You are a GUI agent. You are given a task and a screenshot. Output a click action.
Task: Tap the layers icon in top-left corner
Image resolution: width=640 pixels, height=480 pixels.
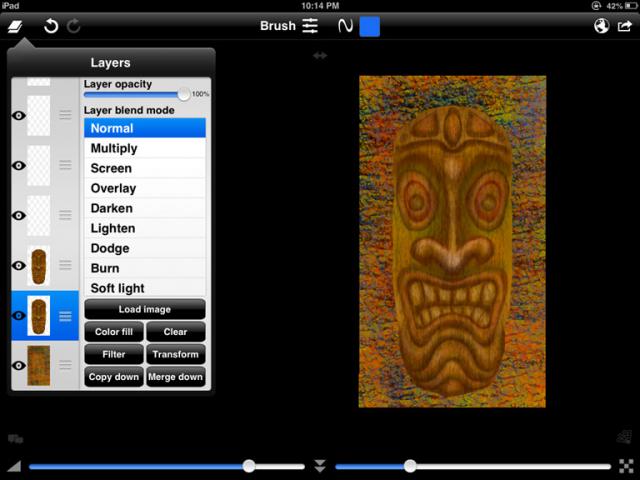tap(15, 26)
